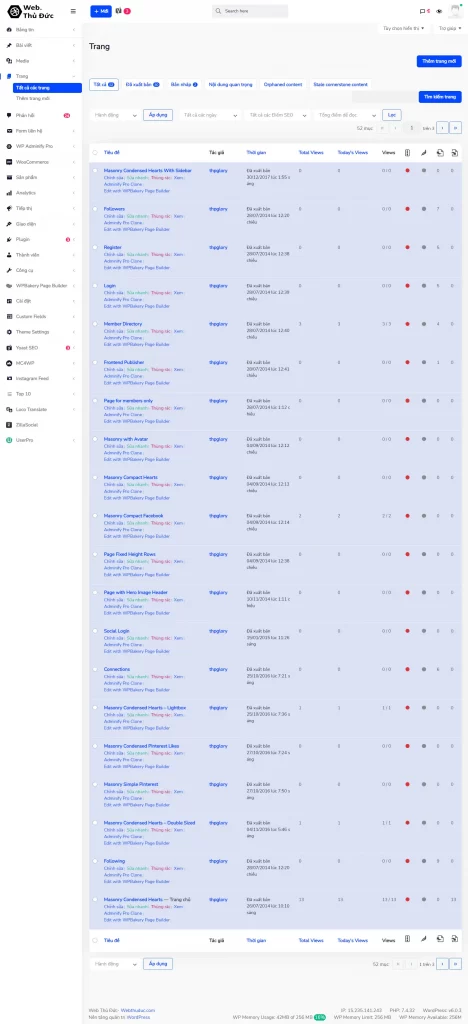Open the Orphaned content tab

(x=283, y=84)
